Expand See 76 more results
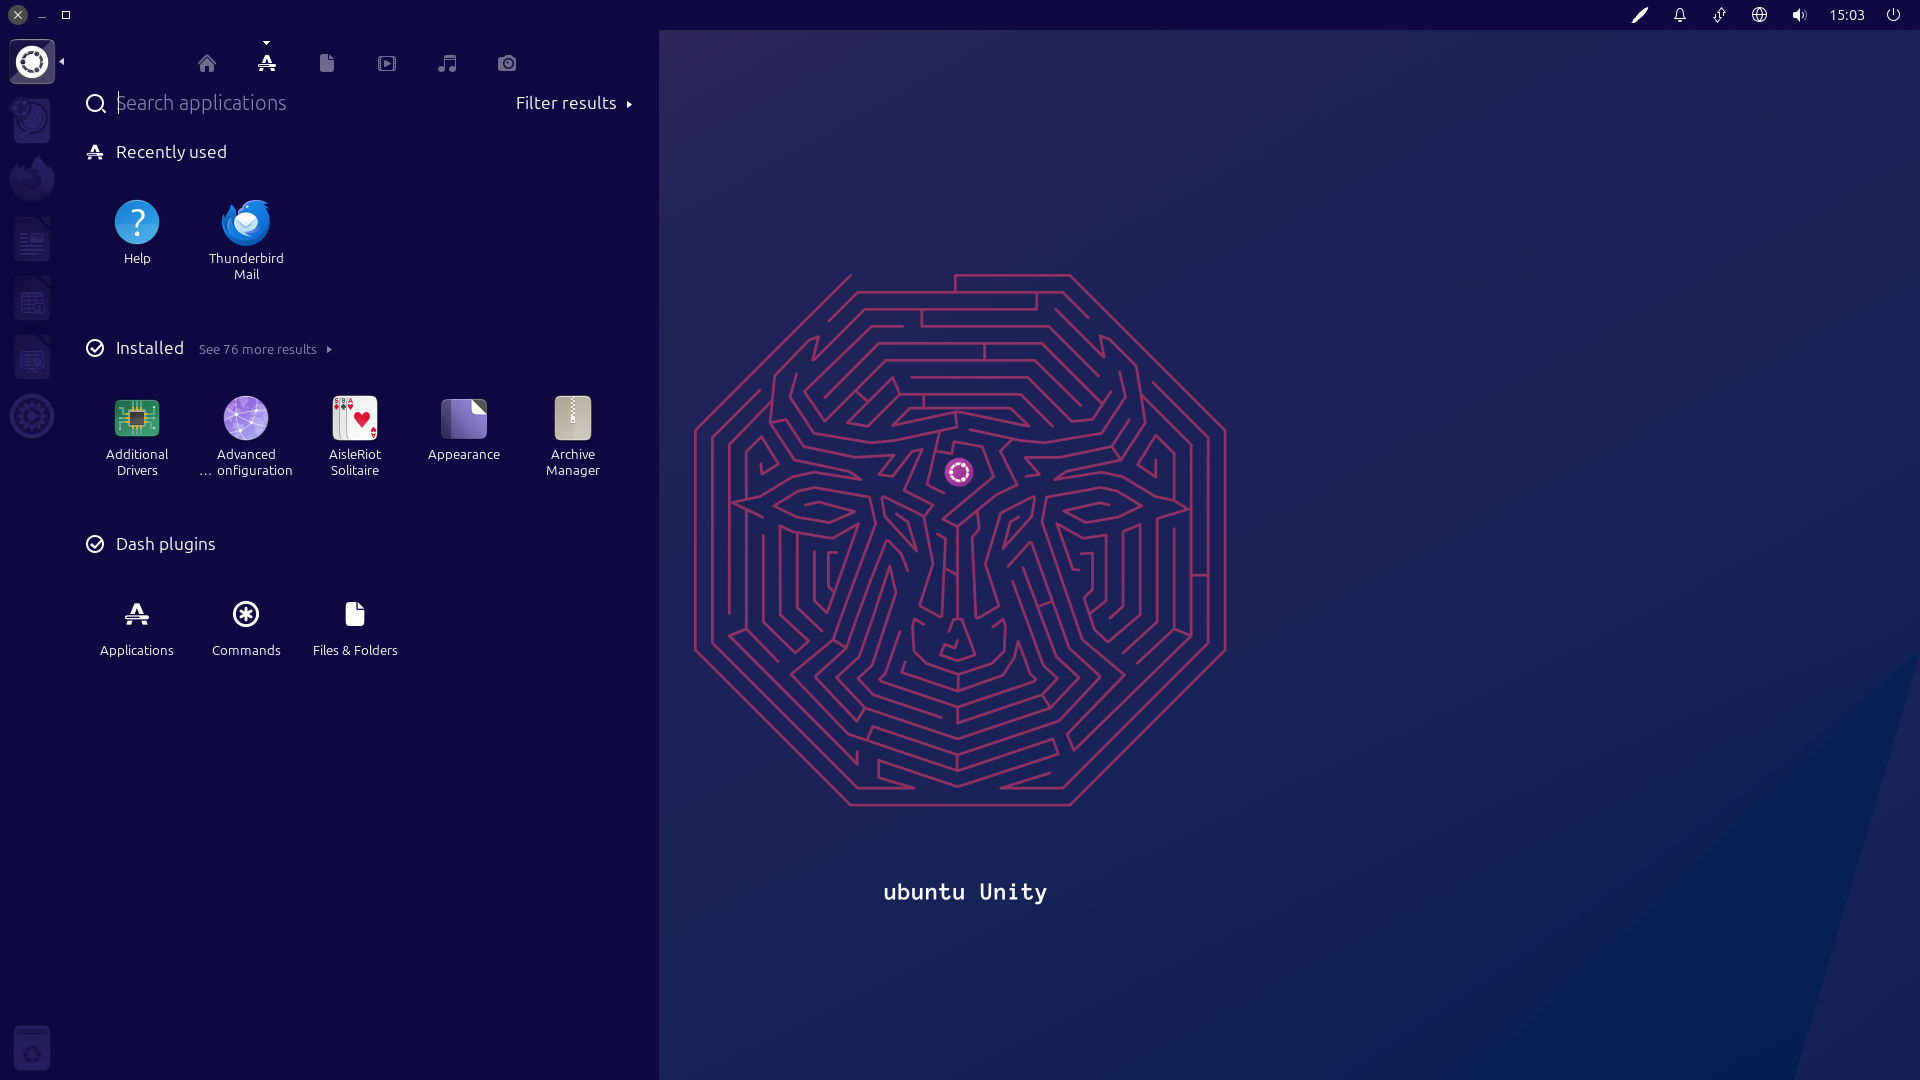The width and height of the screenshot is (1920, 1080). [x=265, y=349]
